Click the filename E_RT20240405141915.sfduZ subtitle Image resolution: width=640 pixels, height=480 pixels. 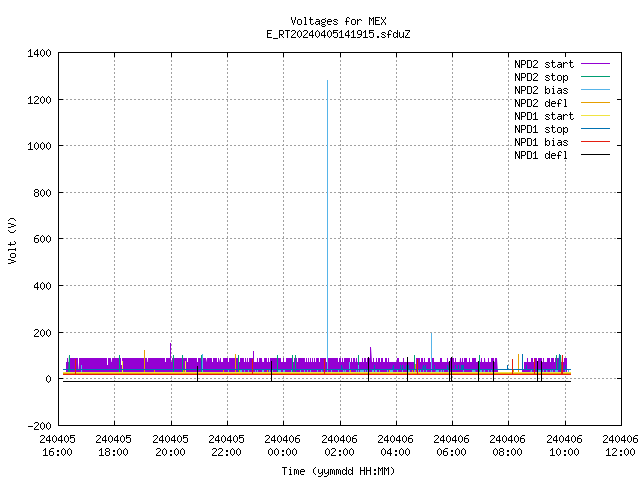tap(338, 34)
